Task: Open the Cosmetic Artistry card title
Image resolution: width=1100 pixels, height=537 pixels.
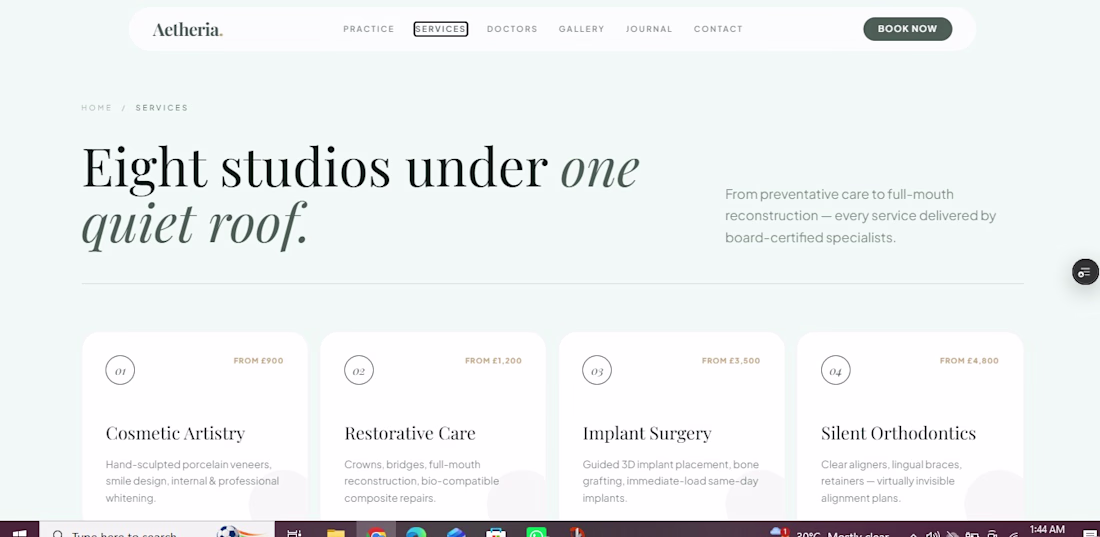Action: [x=175, y=433]
